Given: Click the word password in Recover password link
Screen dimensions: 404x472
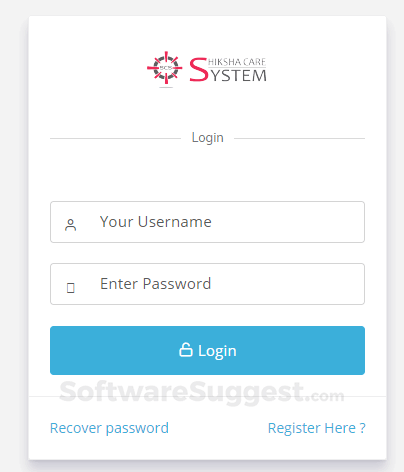Looking at the screenshot, I should [x=137, y=429].
